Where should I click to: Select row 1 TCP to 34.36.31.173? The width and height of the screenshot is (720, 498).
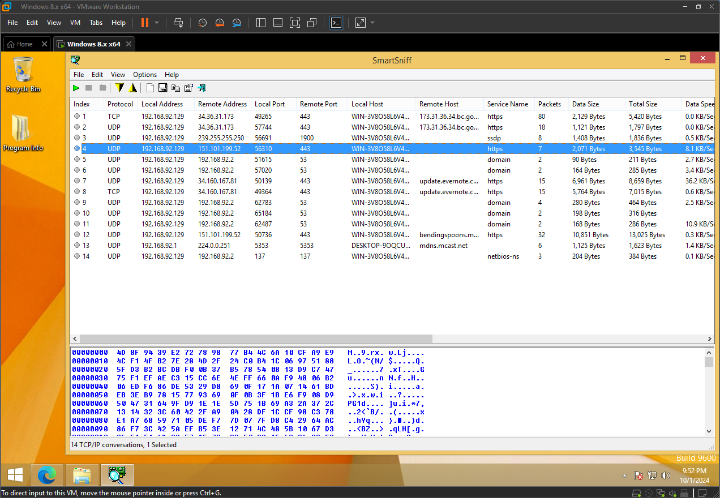coord(393,117)
